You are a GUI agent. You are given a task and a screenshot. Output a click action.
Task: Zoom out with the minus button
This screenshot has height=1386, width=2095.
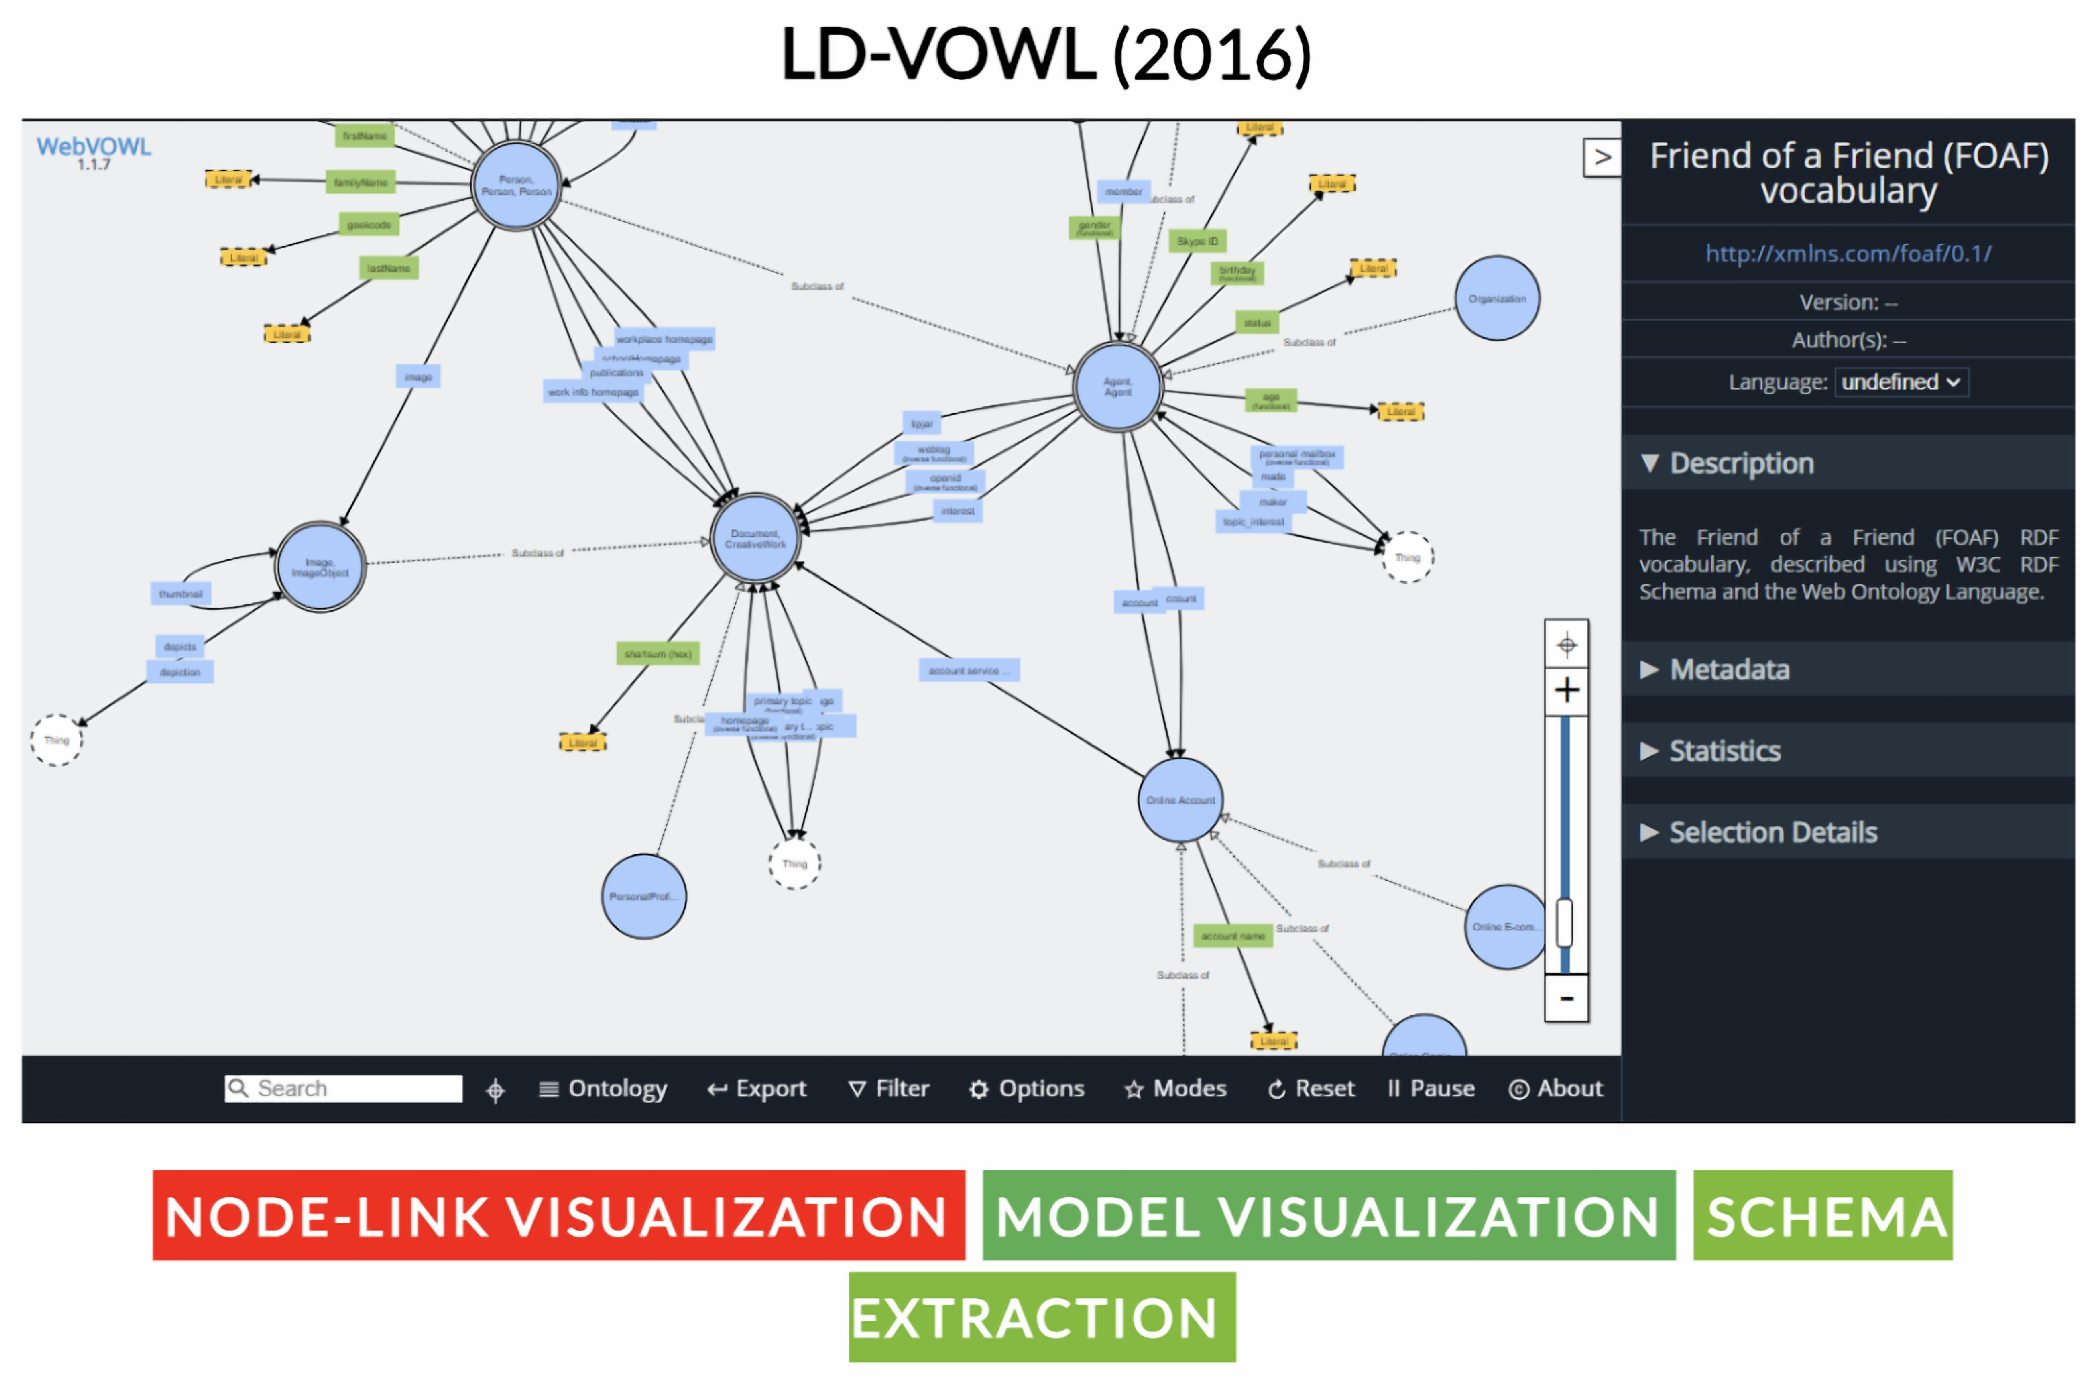point(1566,999)
